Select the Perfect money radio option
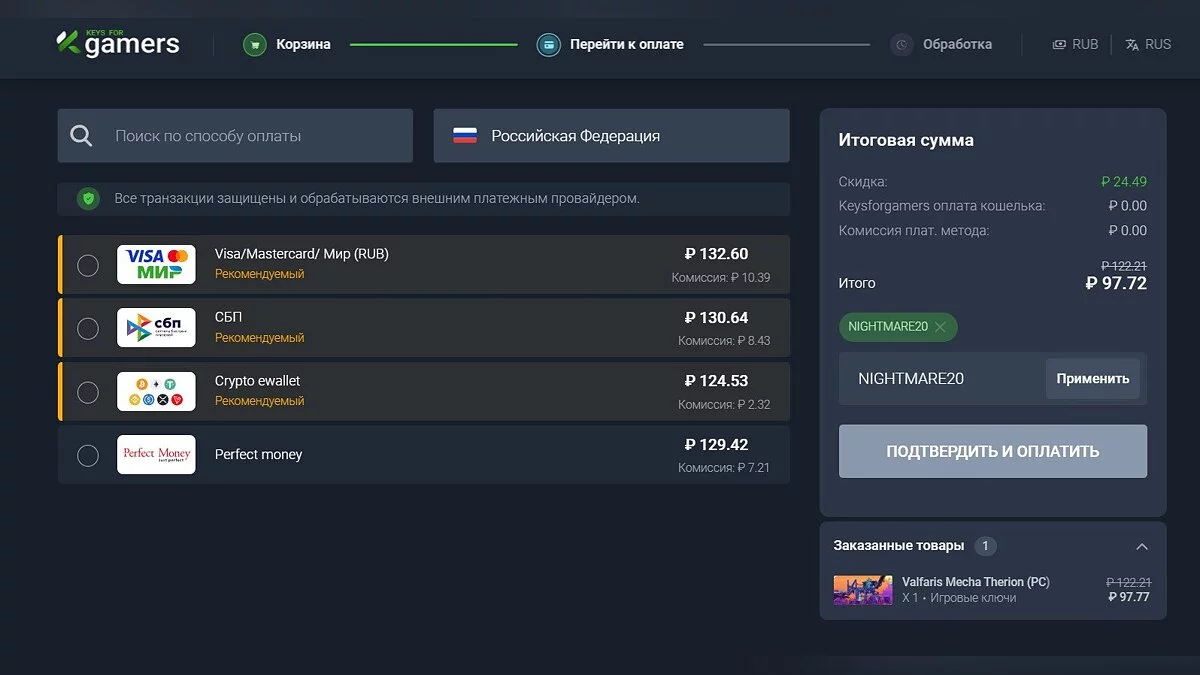 click(x=88, y=455)
